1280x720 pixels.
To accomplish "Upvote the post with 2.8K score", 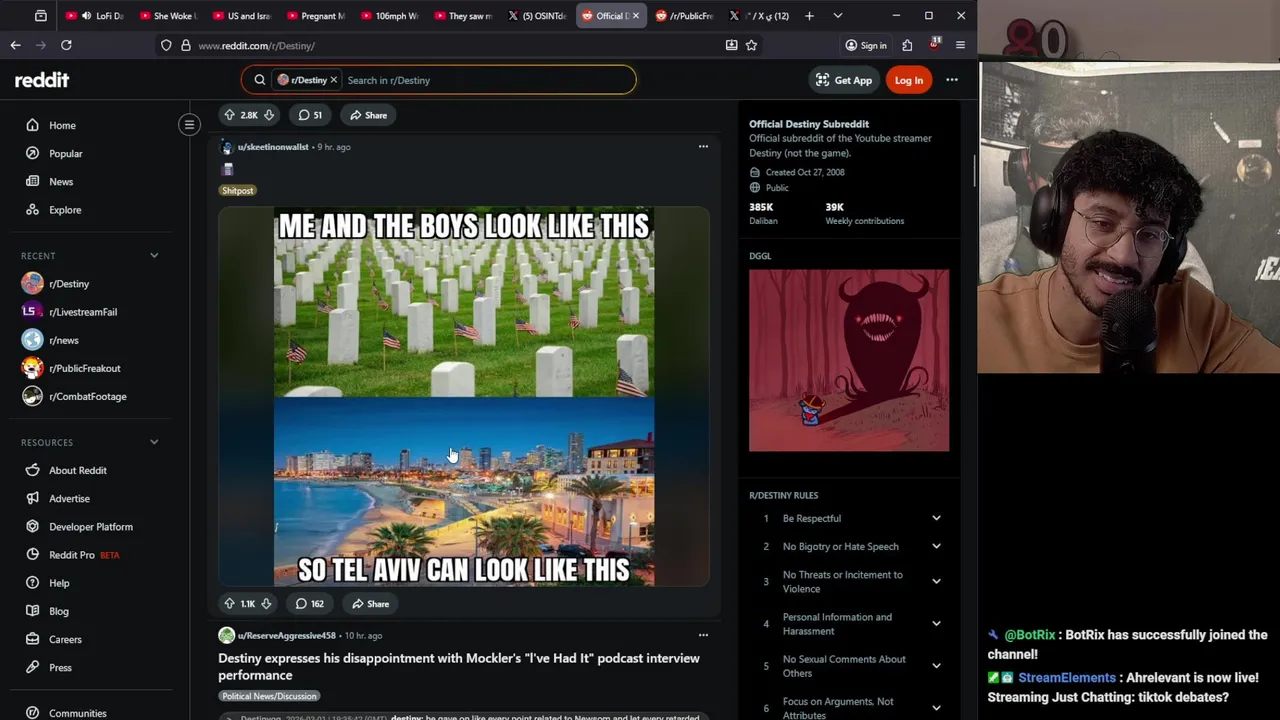I will 229,115.
